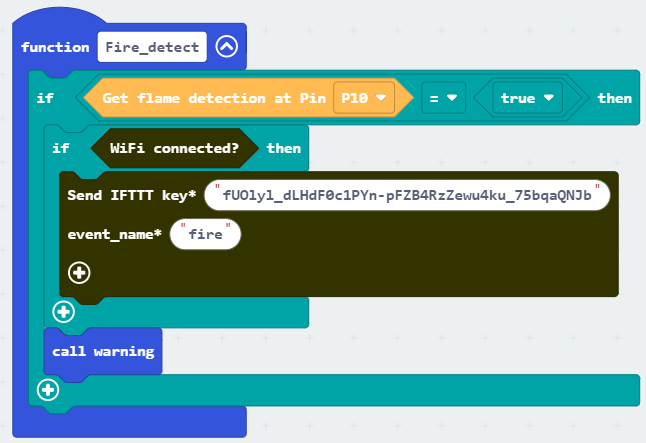Open the P10 pin dropdown
Viewport: 646px width, 443px height.
(x=364, y=98)
